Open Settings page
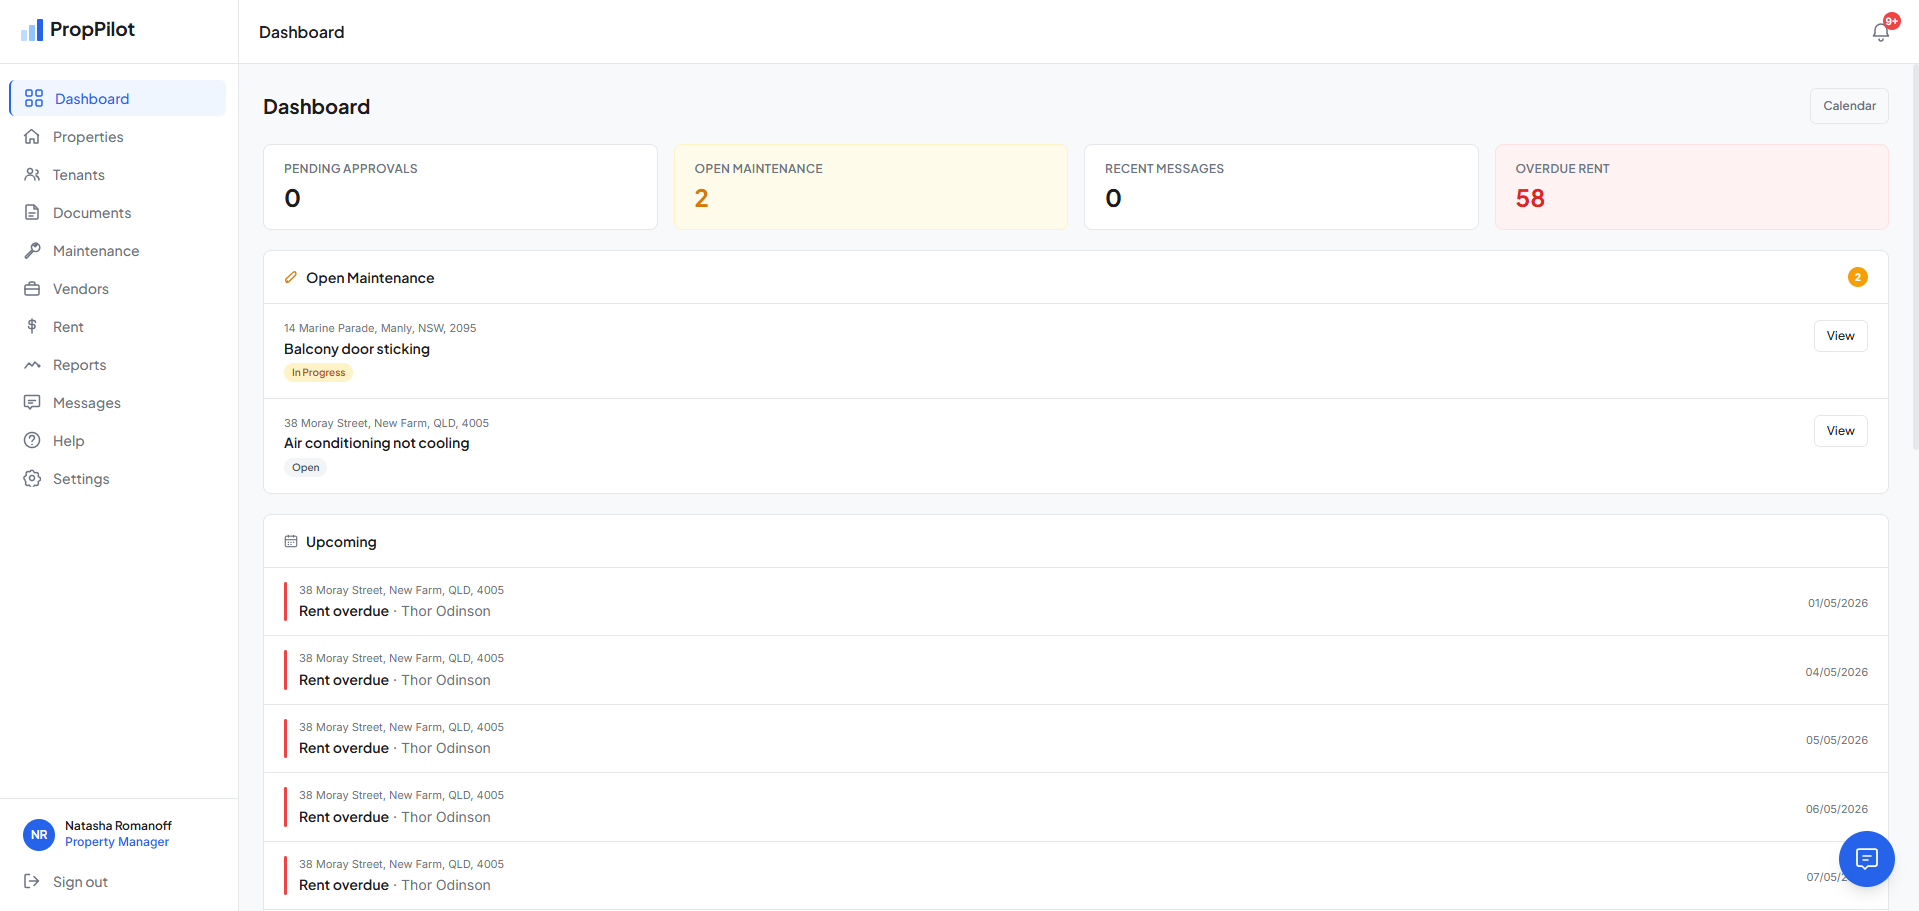 tap(118, 478)
